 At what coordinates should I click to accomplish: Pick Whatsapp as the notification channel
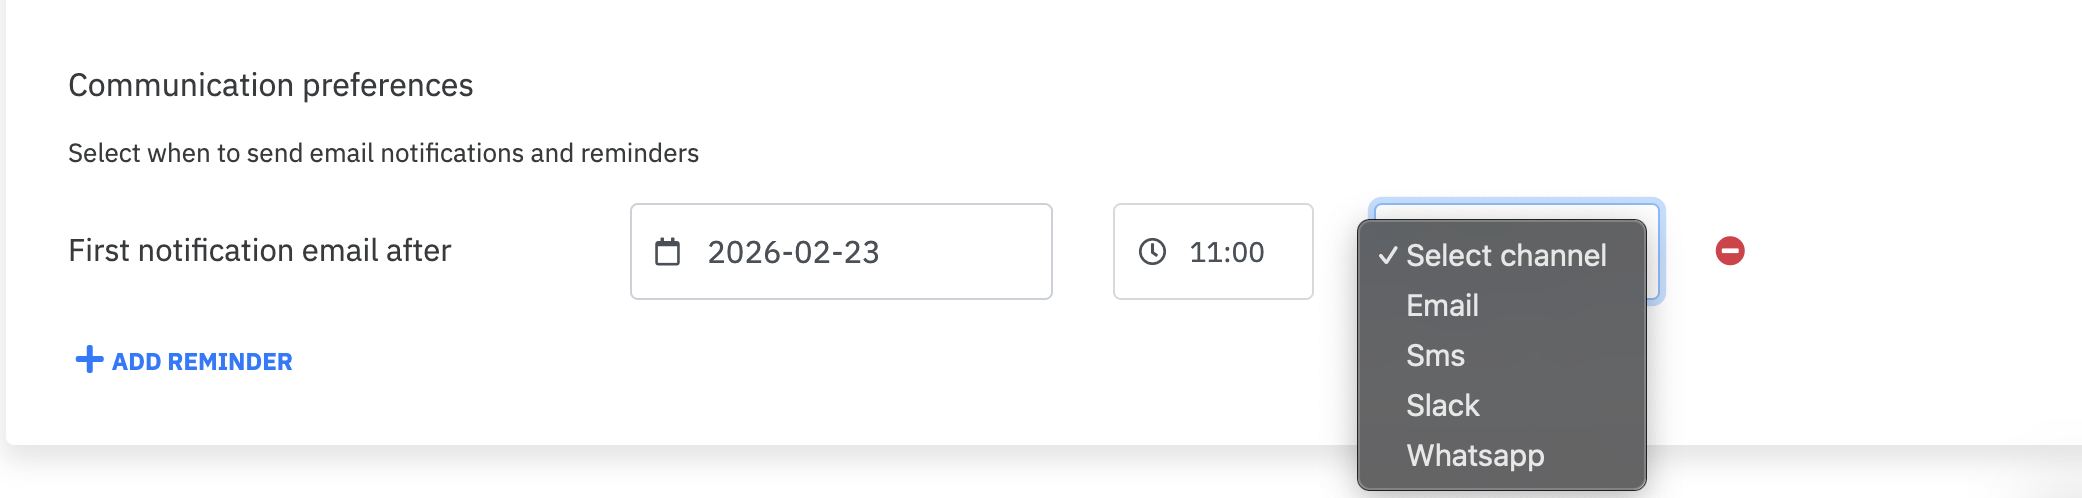pos(1475,456)
